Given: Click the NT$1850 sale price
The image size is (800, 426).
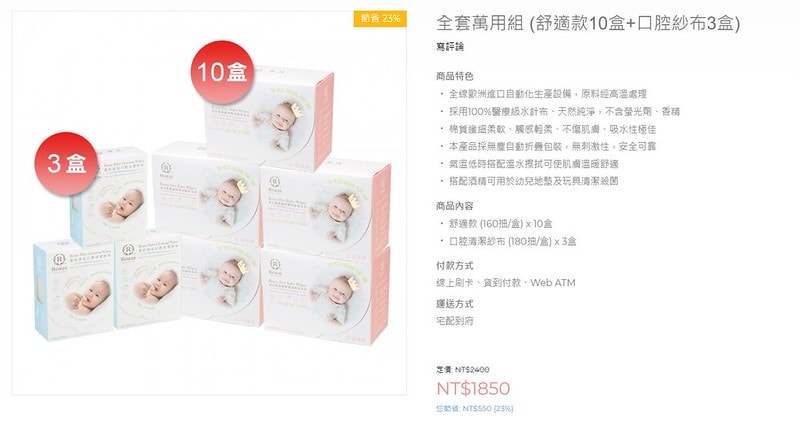Looking at the screenshot, I should [473, 388].
